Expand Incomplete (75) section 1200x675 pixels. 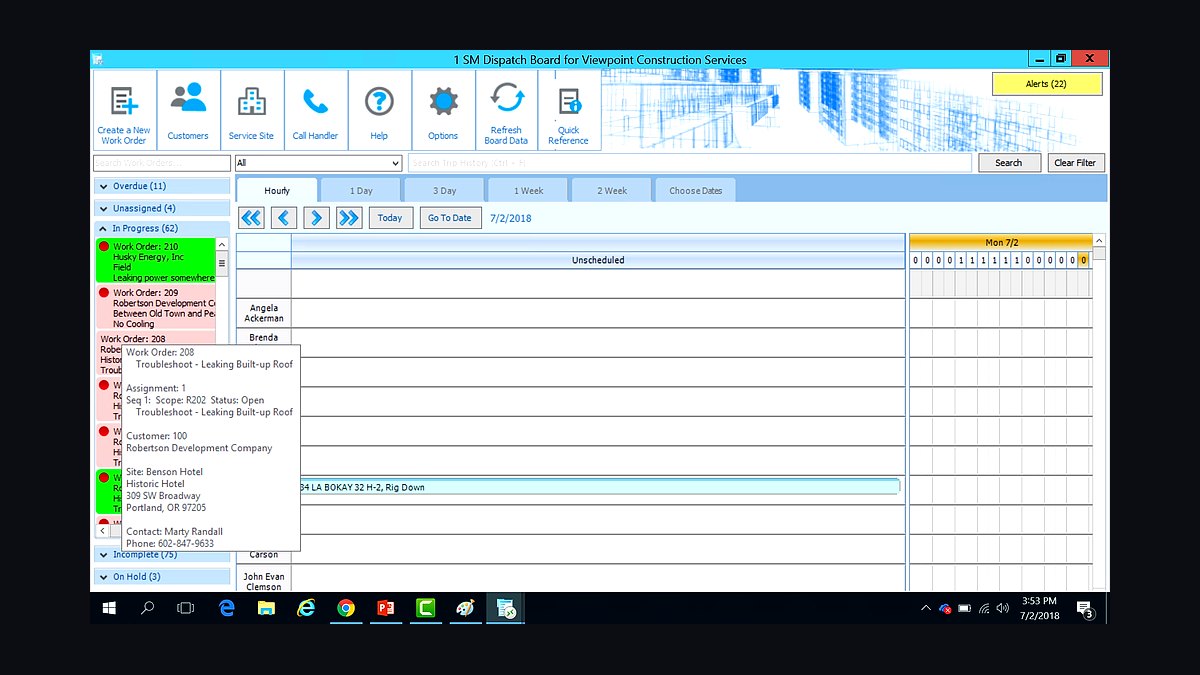click(162, 555)
